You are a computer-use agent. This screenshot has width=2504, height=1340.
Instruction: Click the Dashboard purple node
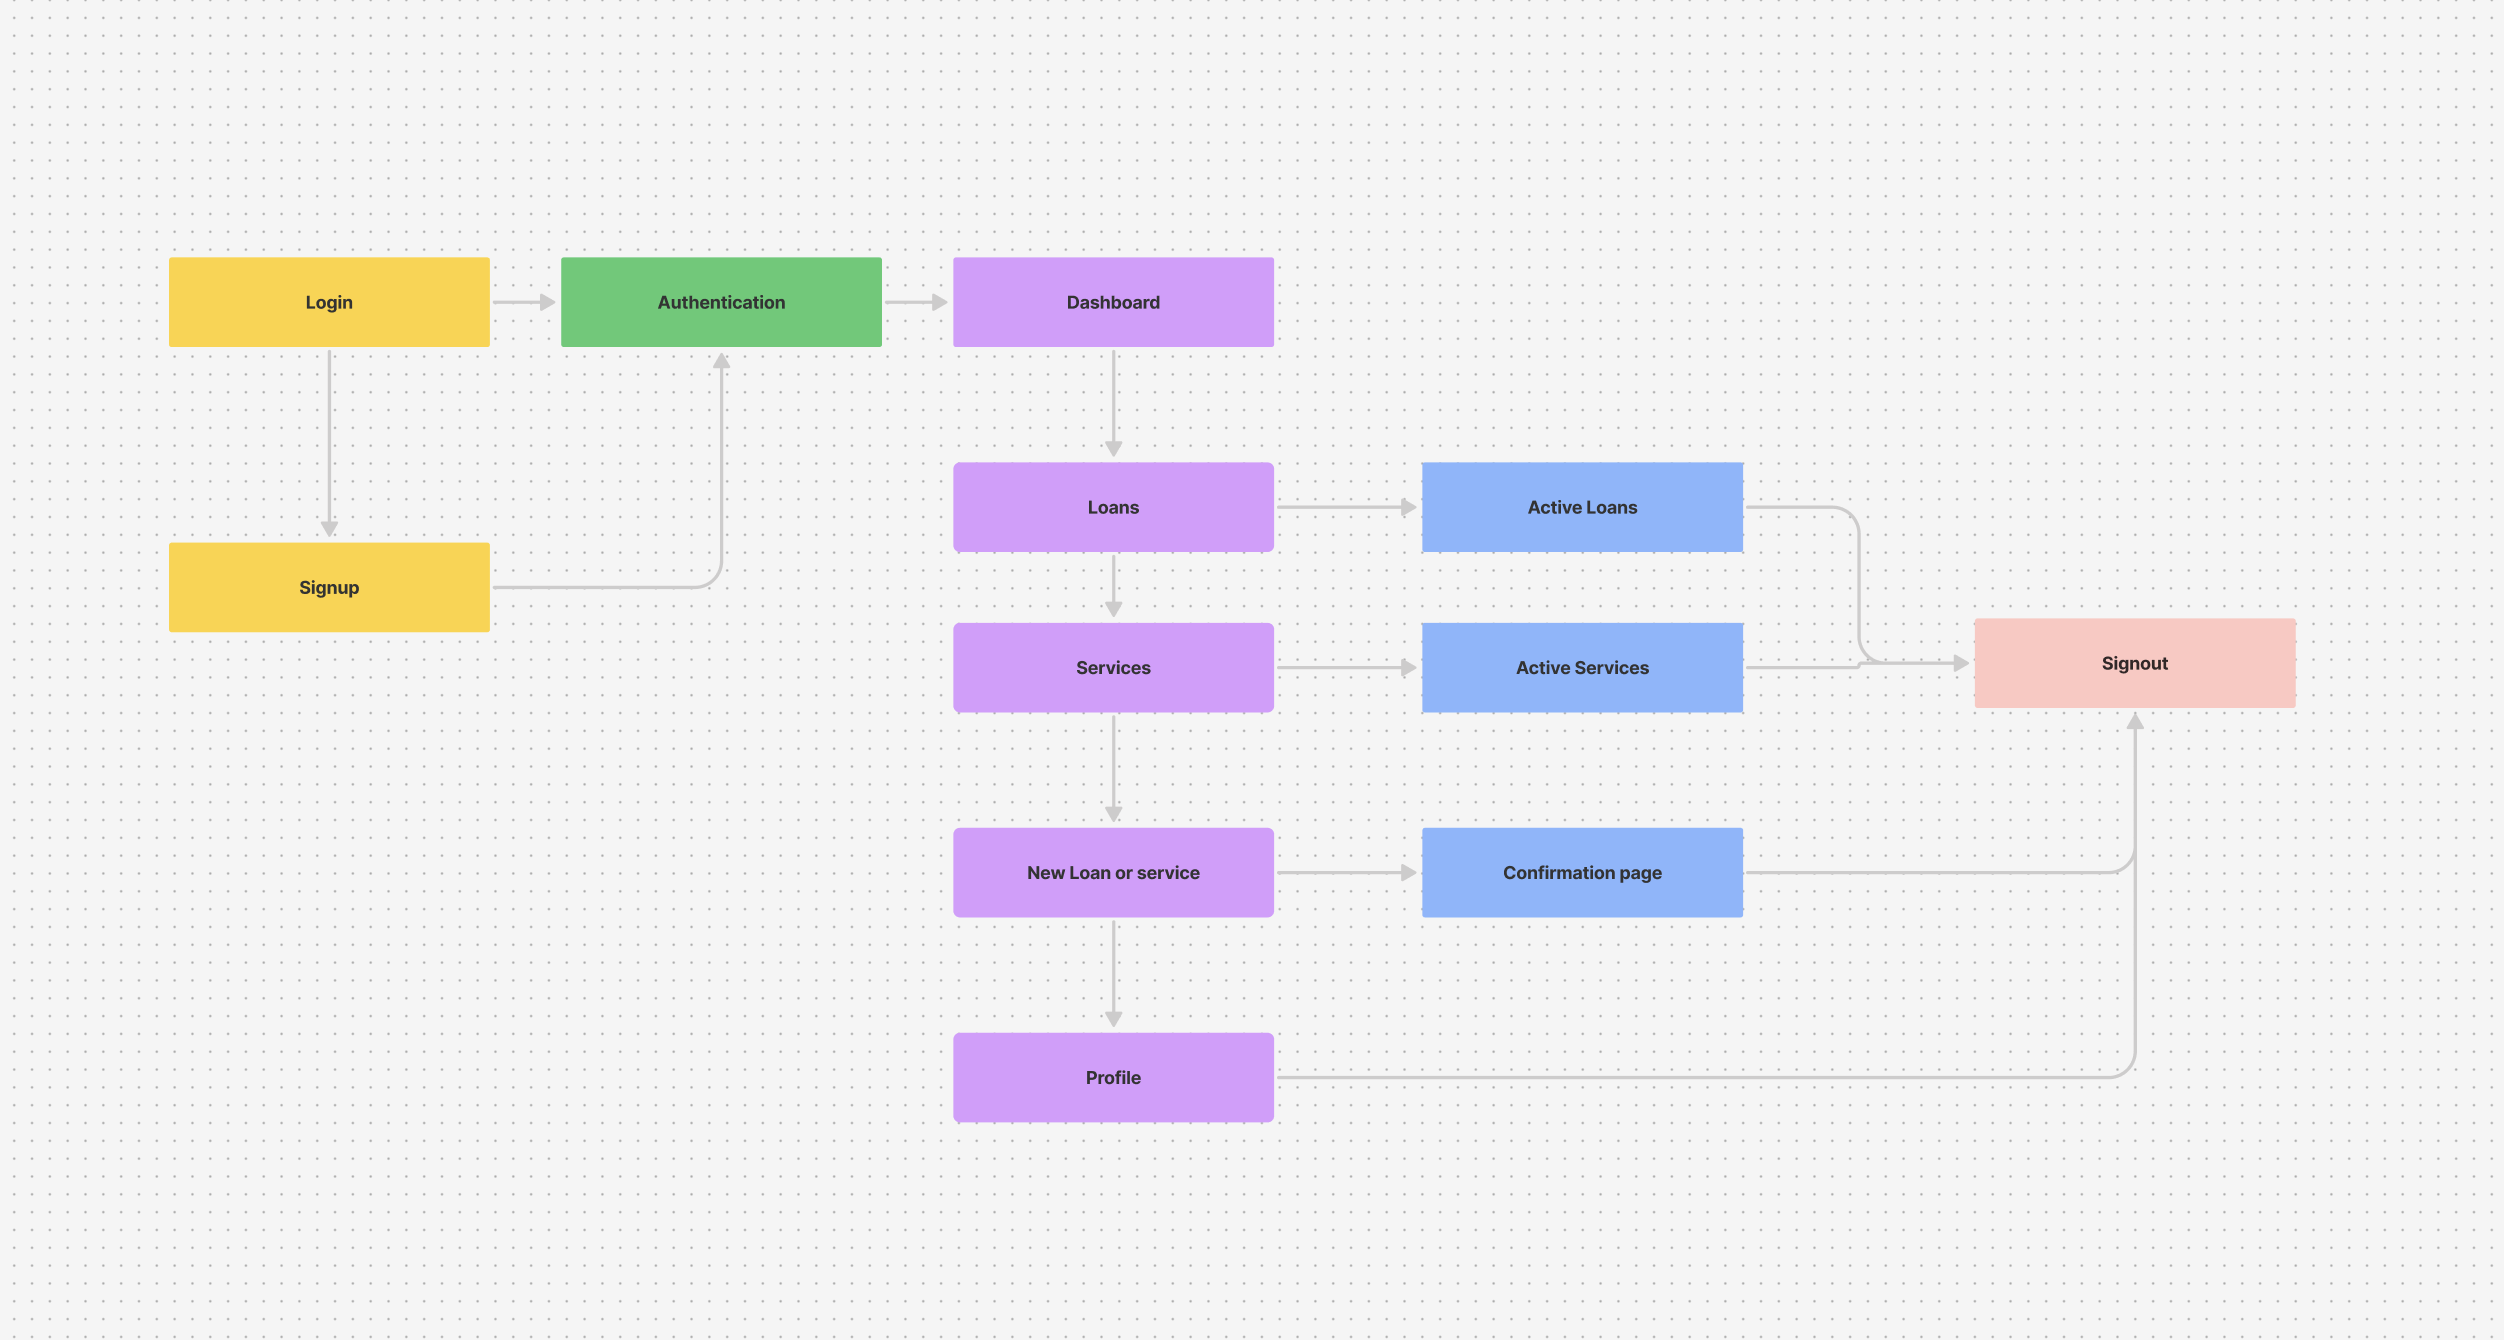(x=1113, y=302)
